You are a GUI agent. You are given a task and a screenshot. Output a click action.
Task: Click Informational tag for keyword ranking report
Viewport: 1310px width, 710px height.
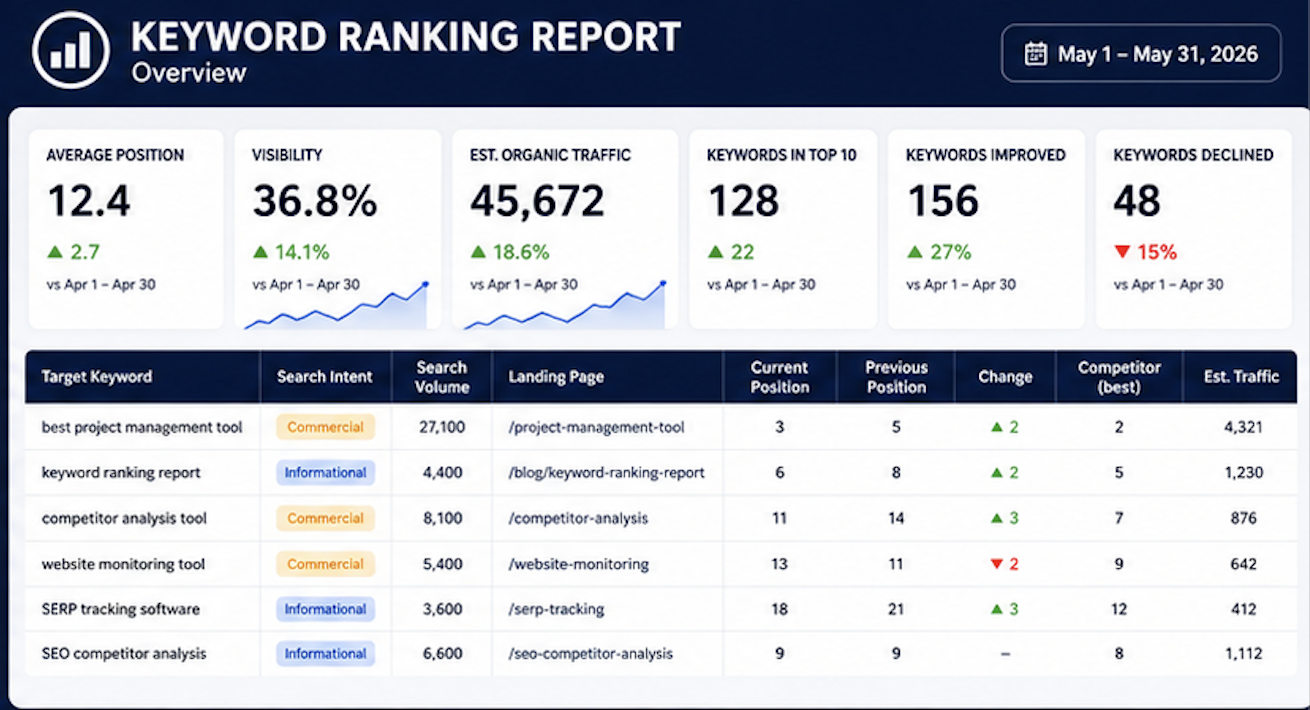coord(326,472)
